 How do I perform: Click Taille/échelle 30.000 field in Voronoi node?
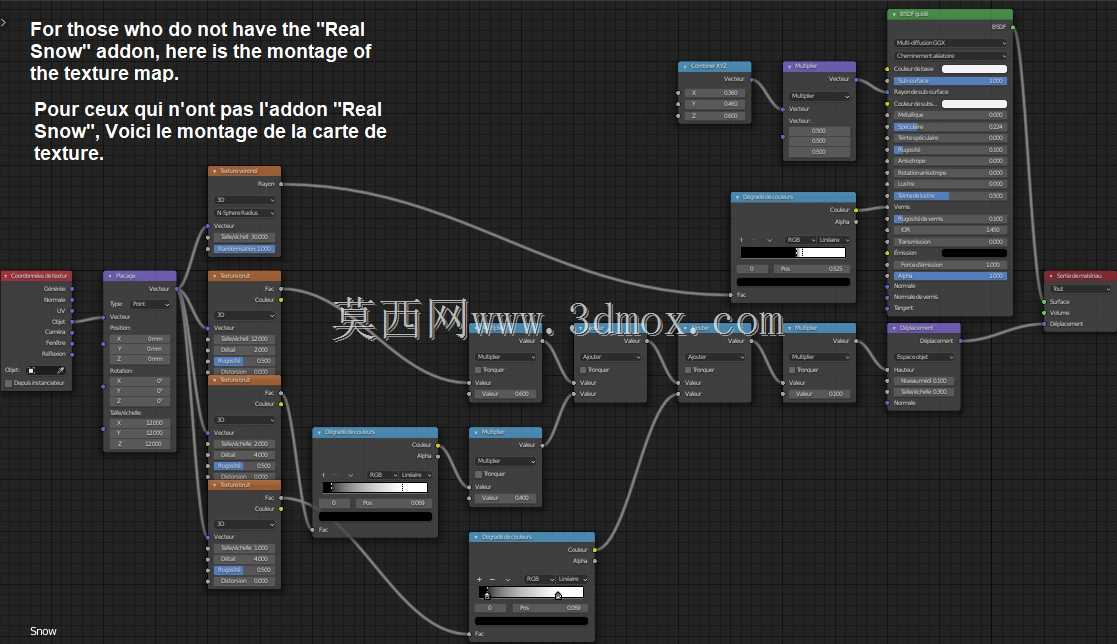point(244,237)
